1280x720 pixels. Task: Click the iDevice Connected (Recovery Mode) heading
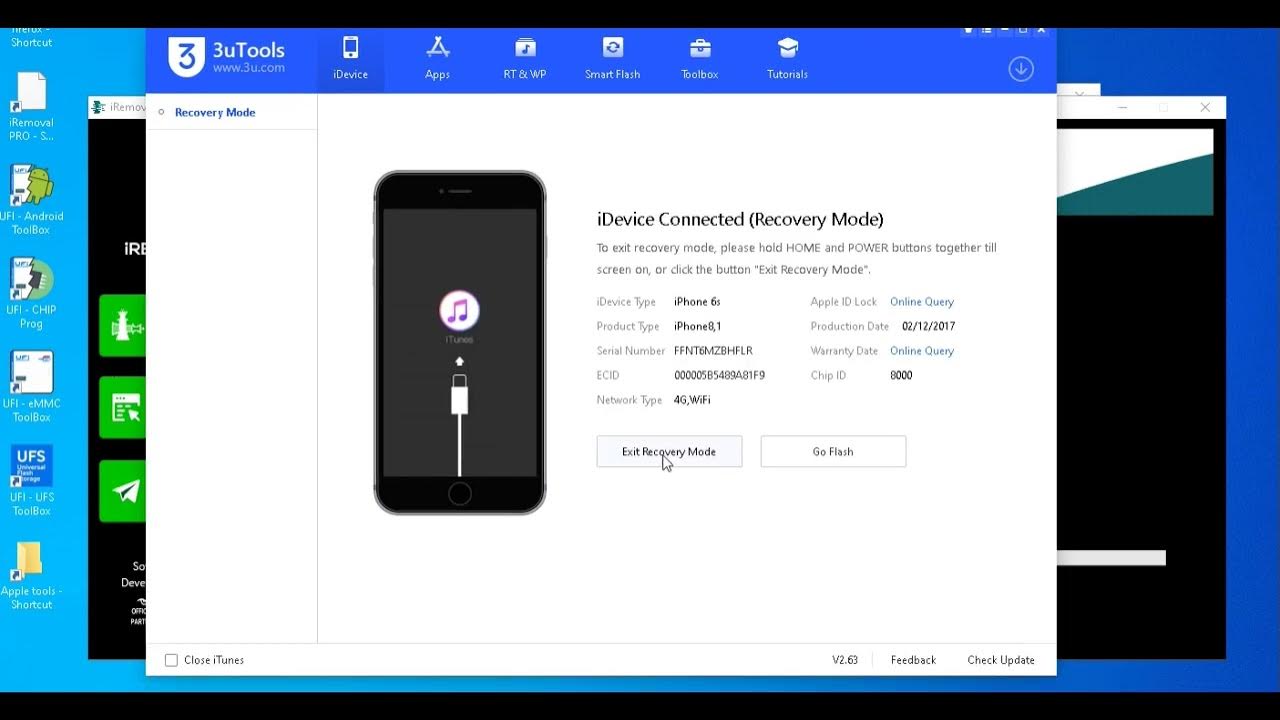coord(740,219)
